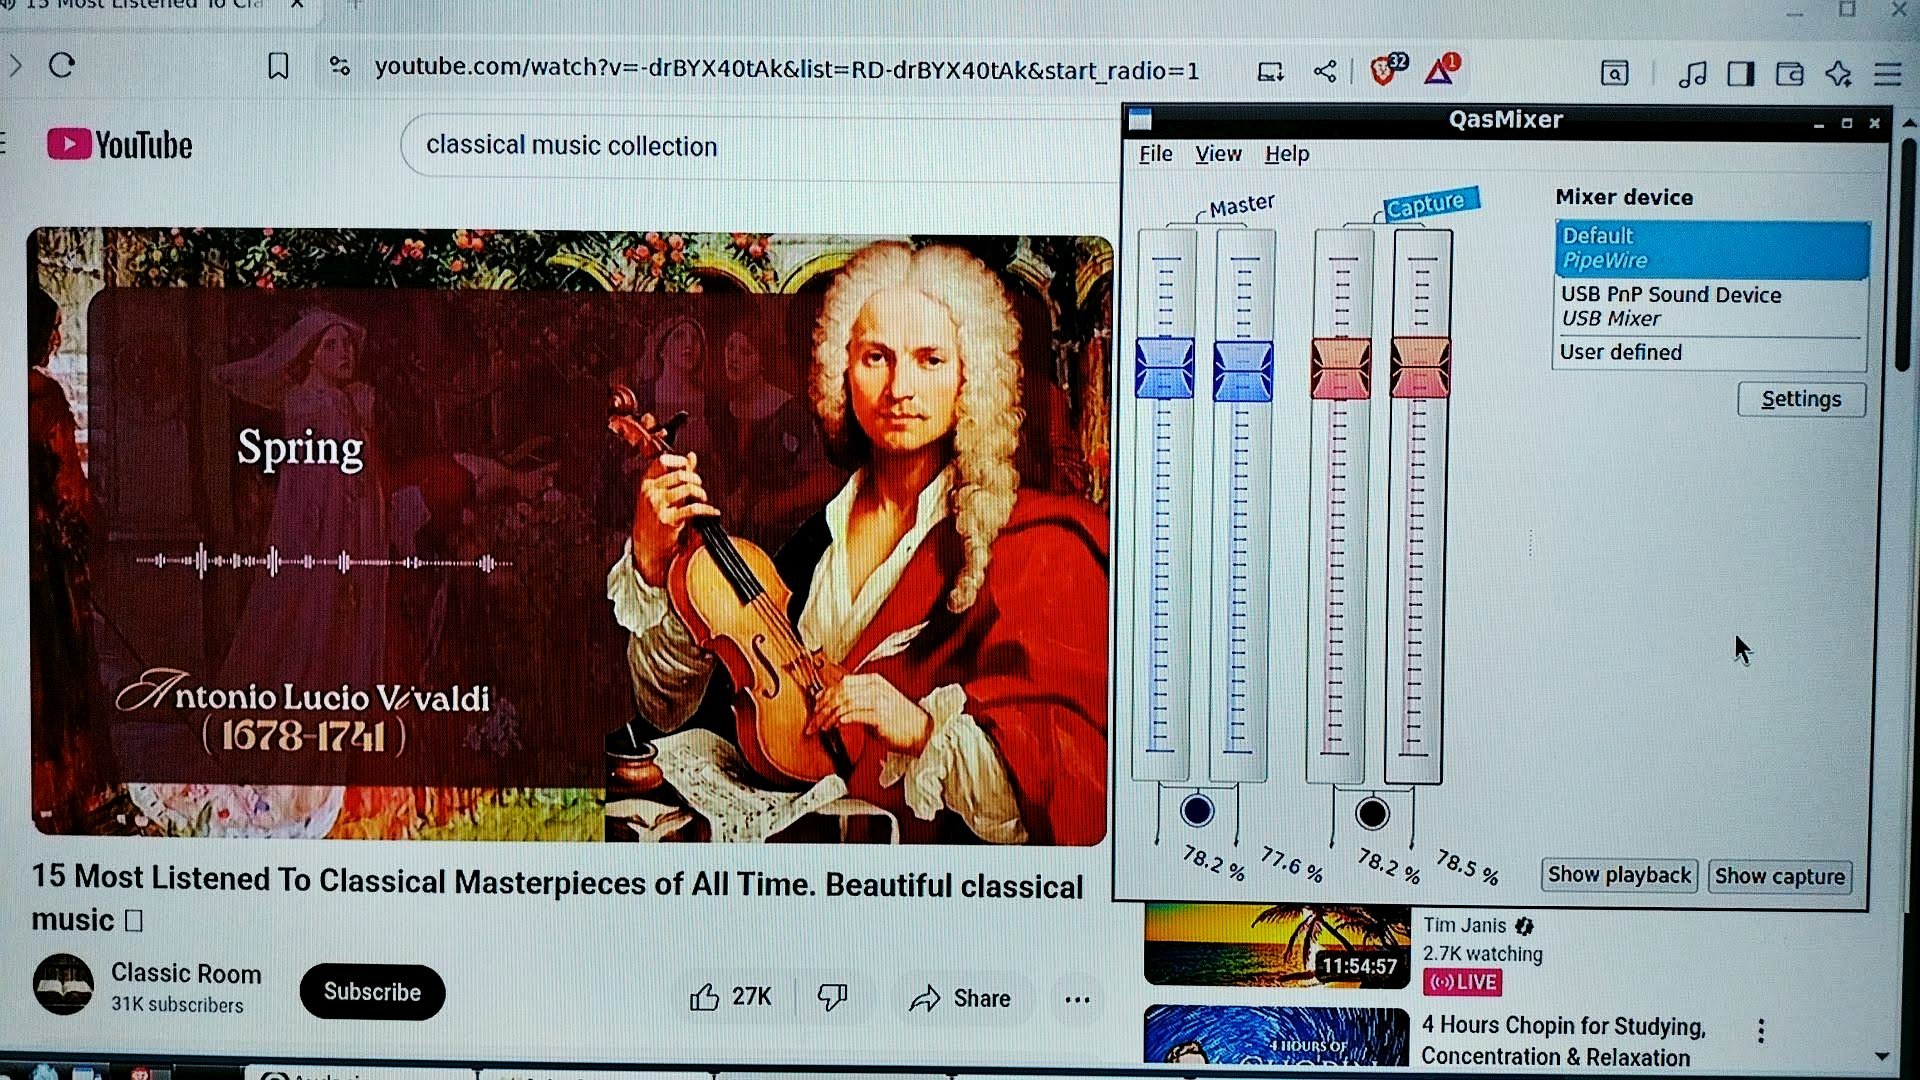This screenshot has width=1920, height=1080.
Task: Go forward with browser forward arrow
Action: point(15,66)
